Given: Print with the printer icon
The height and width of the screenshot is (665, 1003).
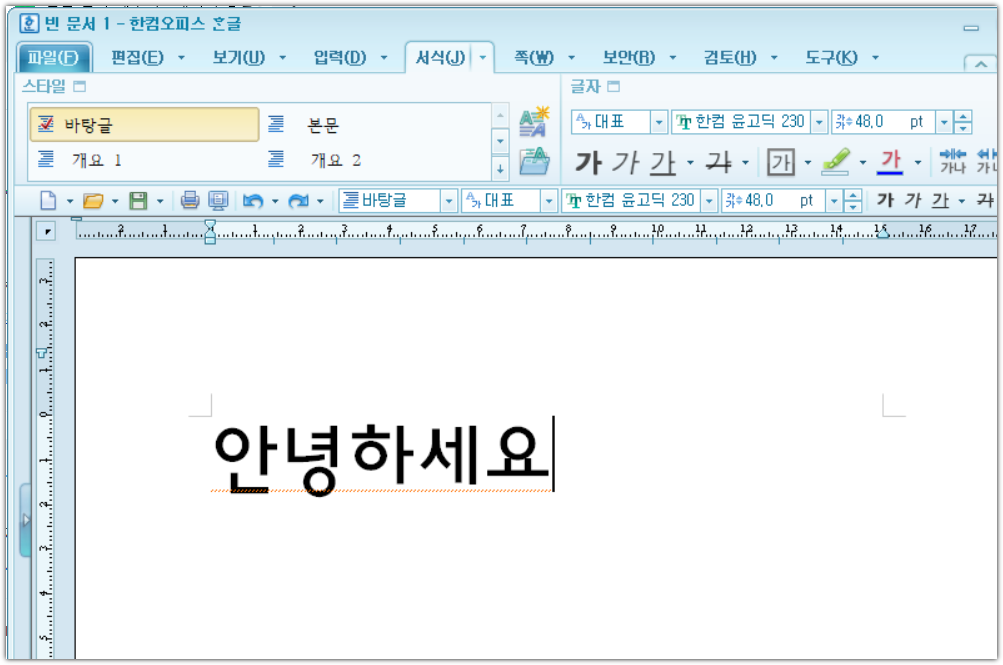Looking at the screenshot, I should coord(189,201).
